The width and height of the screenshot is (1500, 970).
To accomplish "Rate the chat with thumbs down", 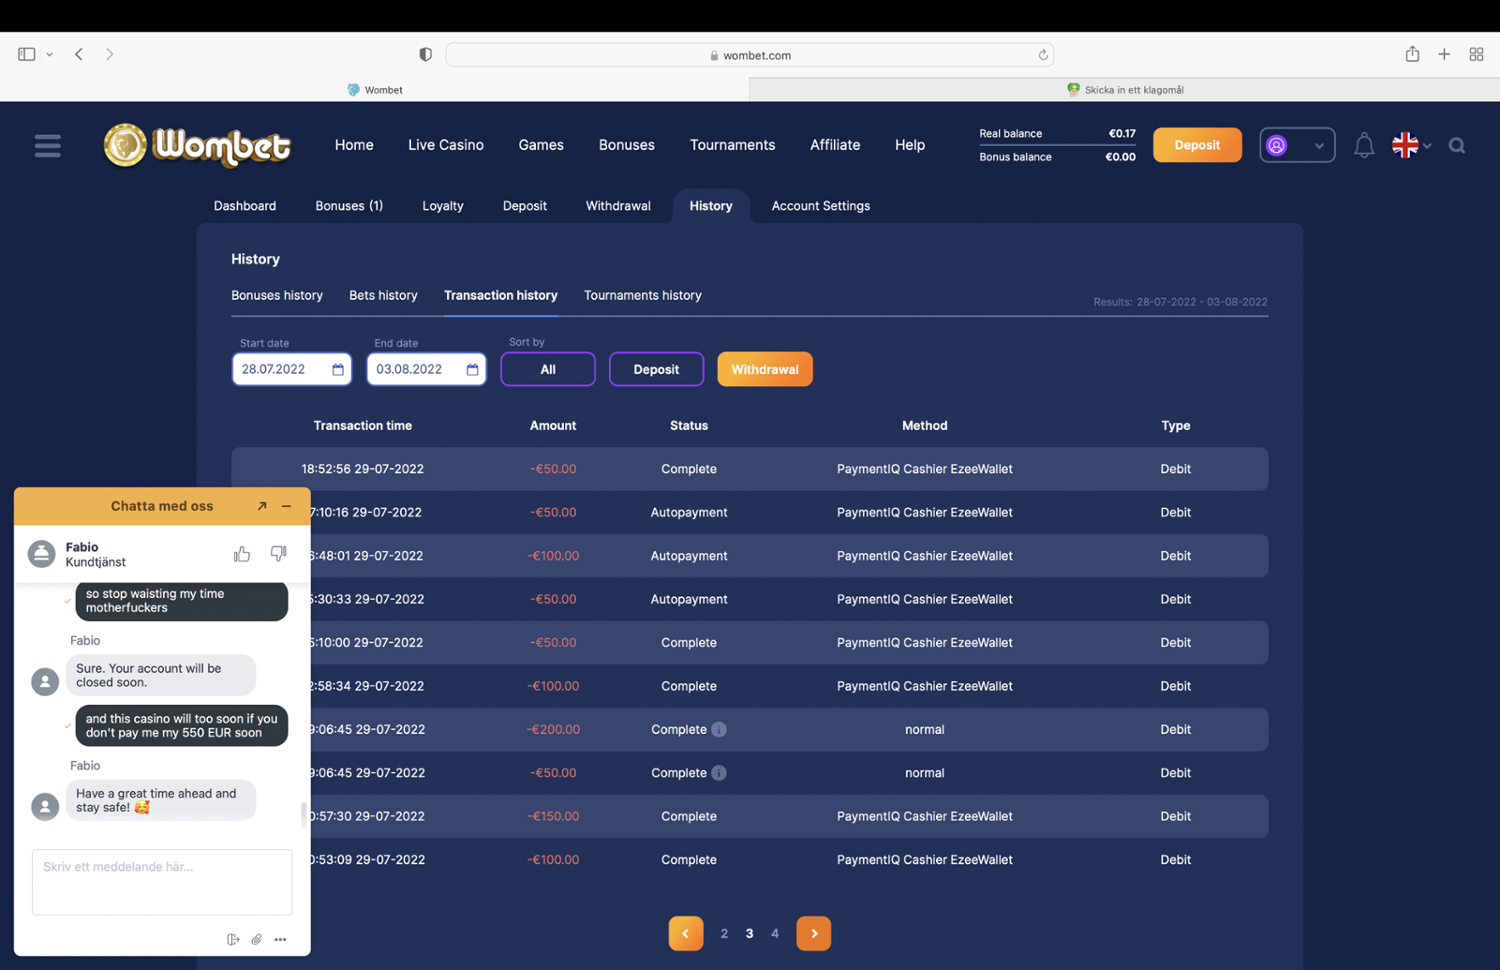I will pyautogui.click(x=279, y=554).
